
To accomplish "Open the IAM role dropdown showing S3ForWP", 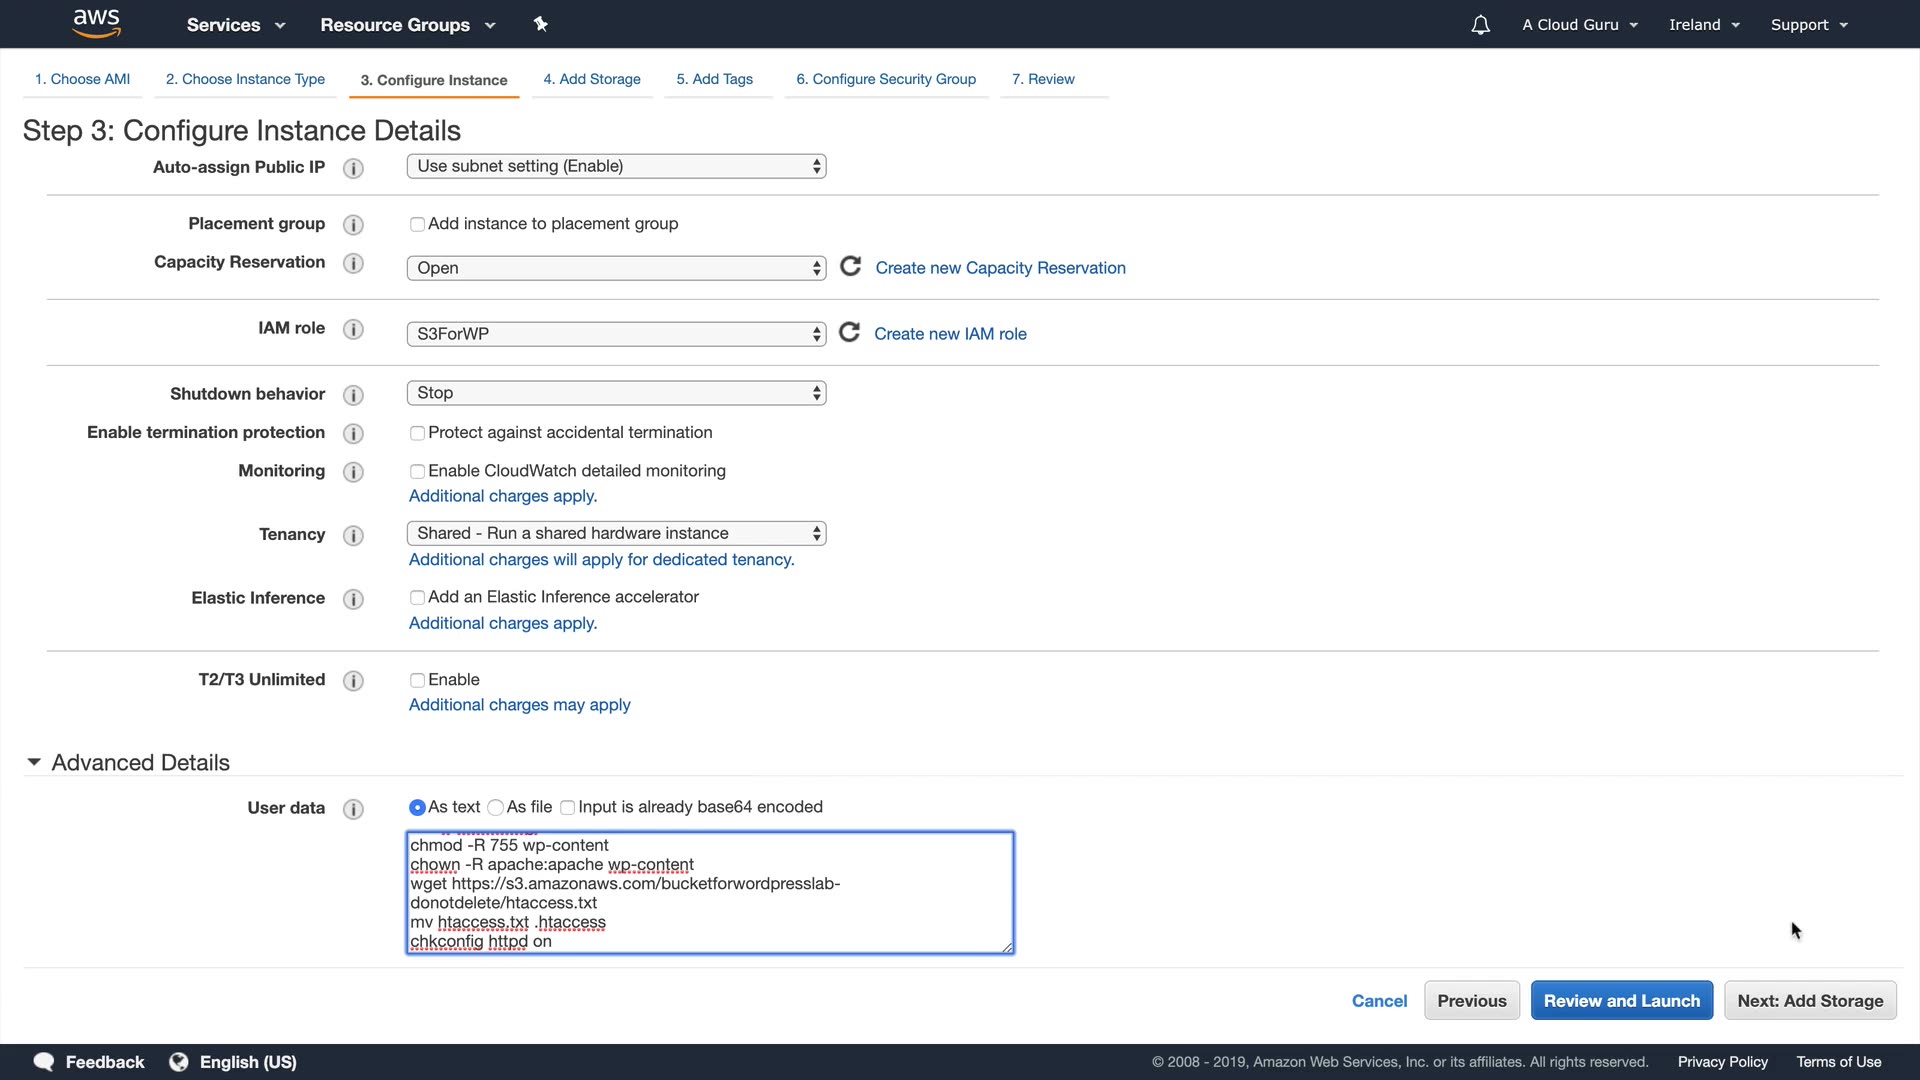I will click(616, 334).
